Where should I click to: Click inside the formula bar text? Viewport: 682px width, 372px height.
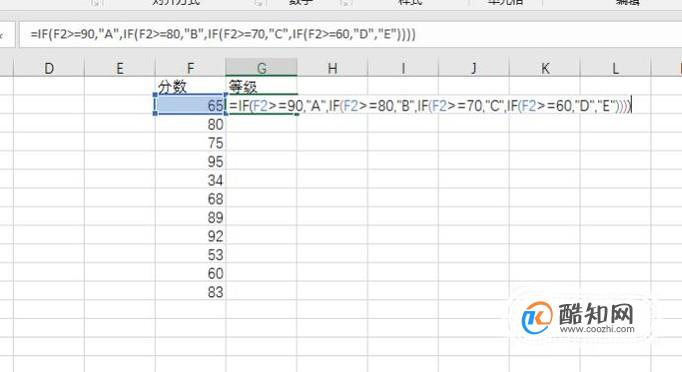click(223, 34)
